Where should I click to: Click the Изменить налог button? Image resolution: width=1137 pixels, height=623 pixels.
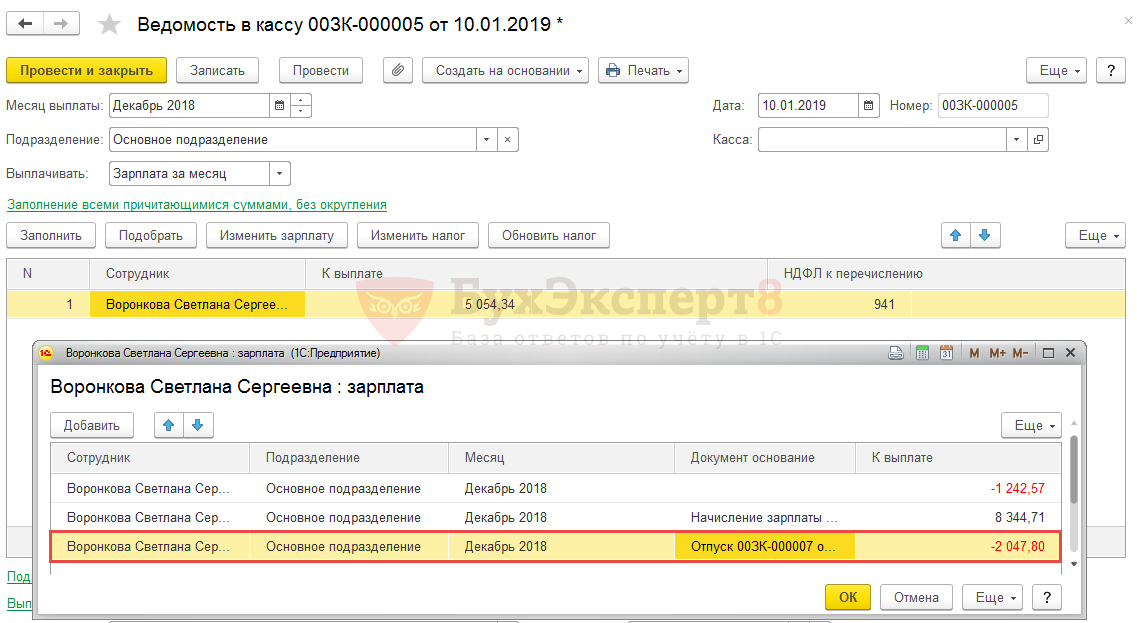pos(418,235)
